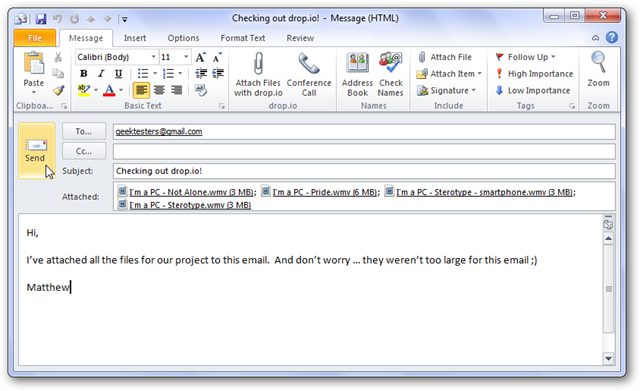
Task: Click the Previous Item up arrow
Action: (x=91, y=19)
